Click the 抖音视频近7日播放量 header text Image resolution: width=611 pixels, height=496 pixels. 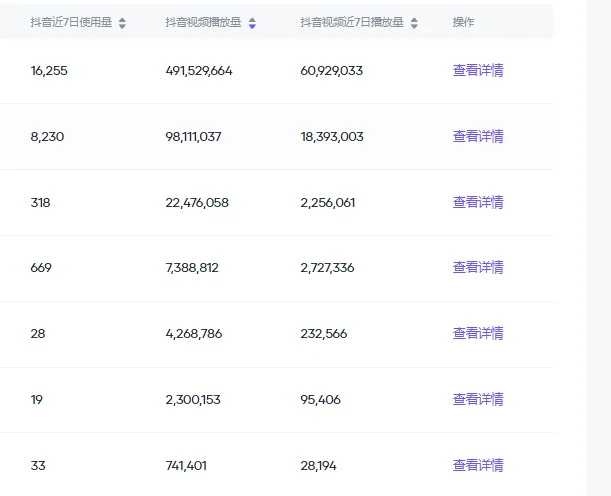pyautogui.click(x=352, y=23)
